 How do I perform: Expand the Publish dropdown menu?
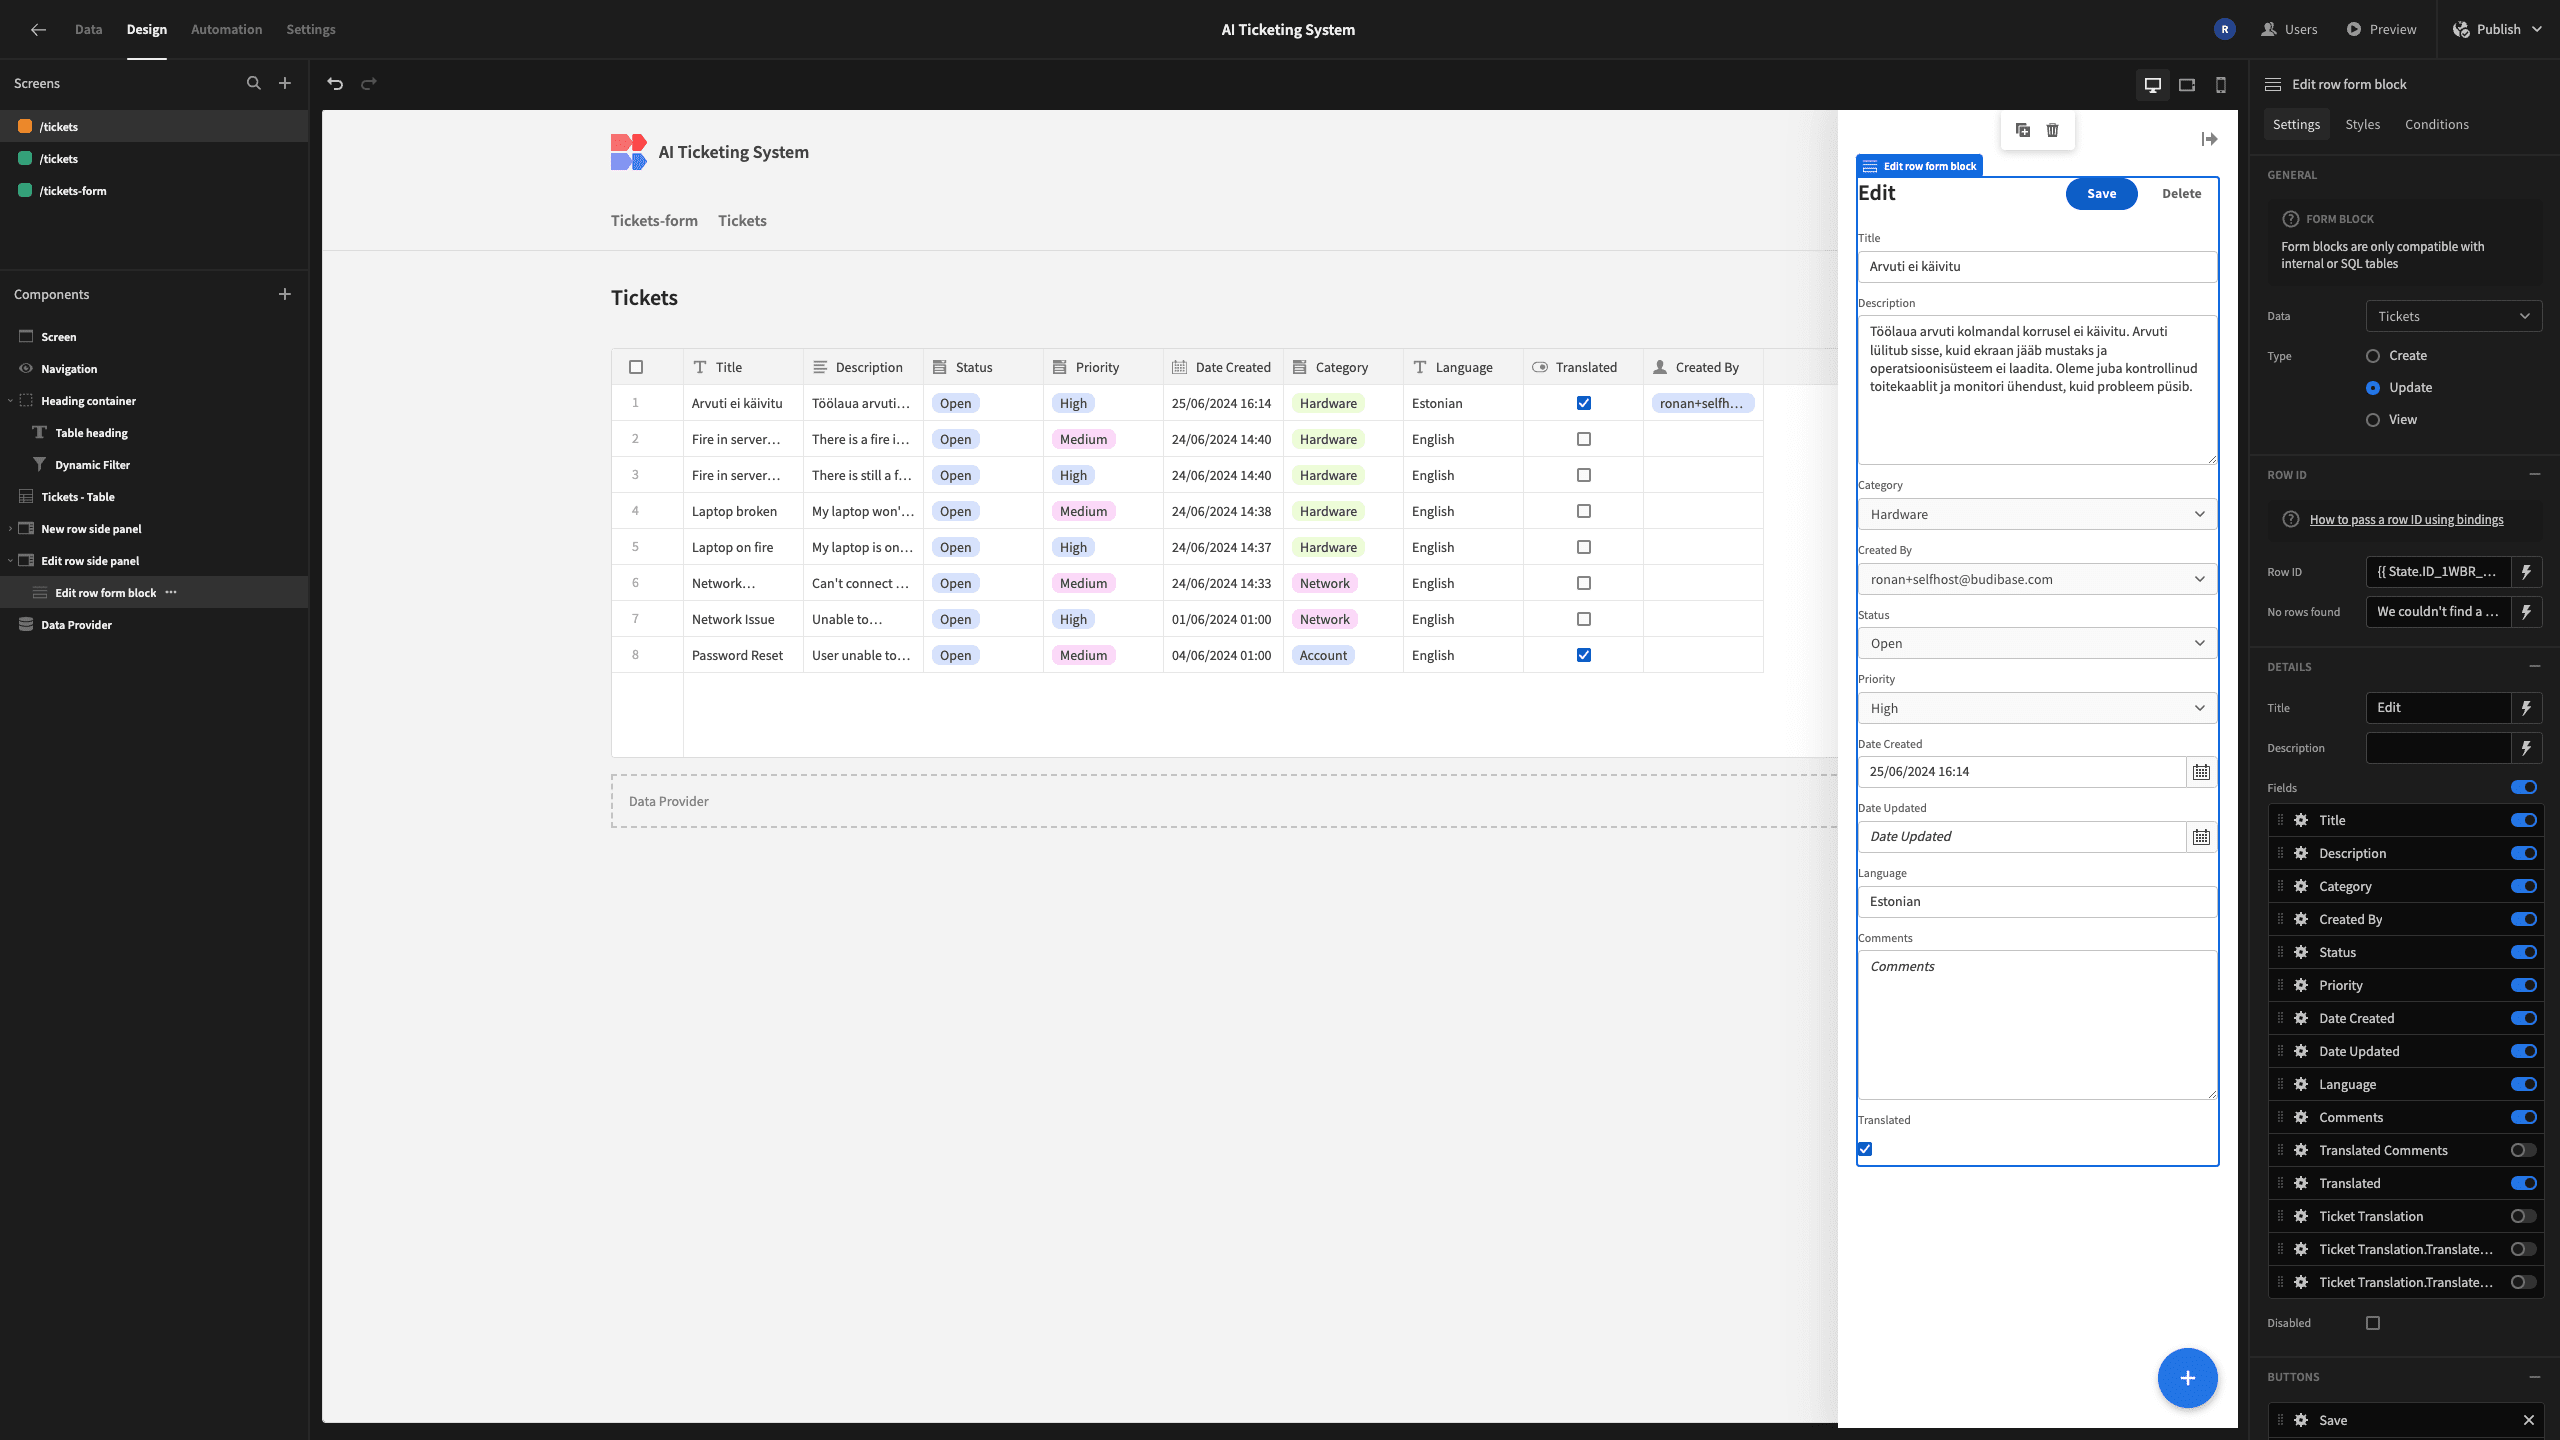tap(2536, 29)
